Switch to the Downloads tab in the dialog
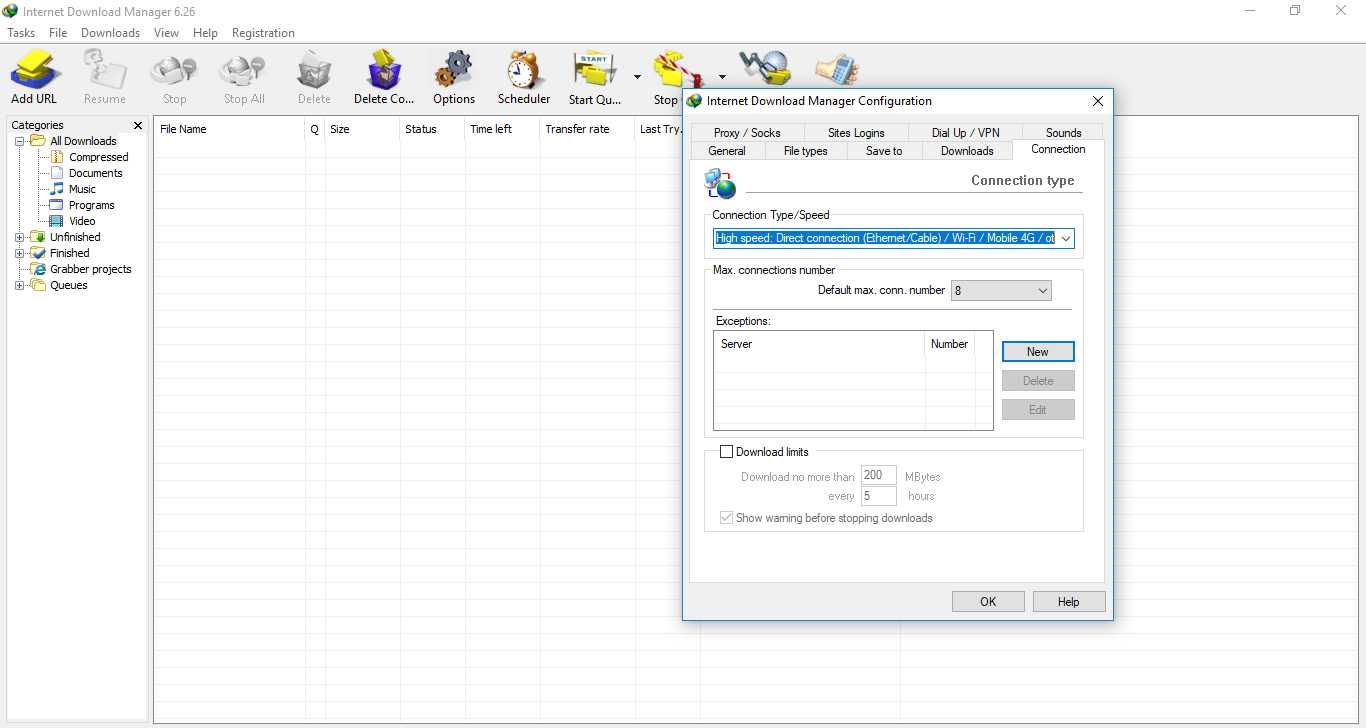 click(967, 151)
